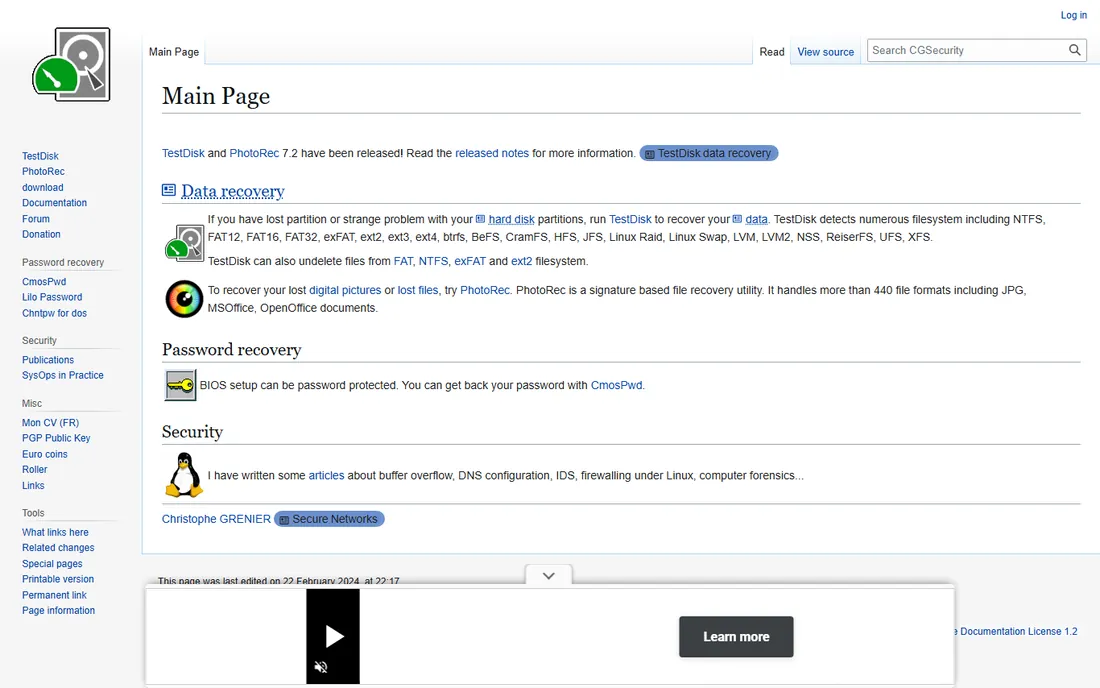Open the PGP Public Key link
The height and width of the screenshot is (688, 1100).
[x=56, y=438]
